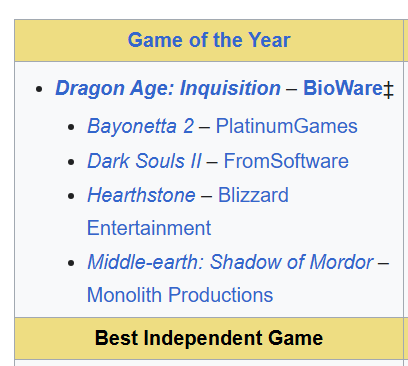Visit the PlatinumGames page
Viewport: 408px width, 366px height.
click(287, 126)
